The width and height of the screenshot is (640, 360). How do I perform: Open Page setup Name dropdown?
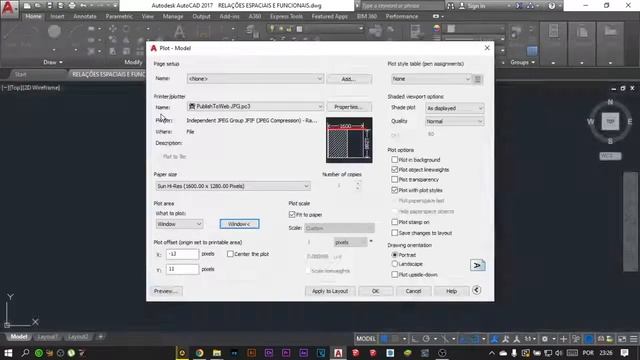tap(256, 78)
